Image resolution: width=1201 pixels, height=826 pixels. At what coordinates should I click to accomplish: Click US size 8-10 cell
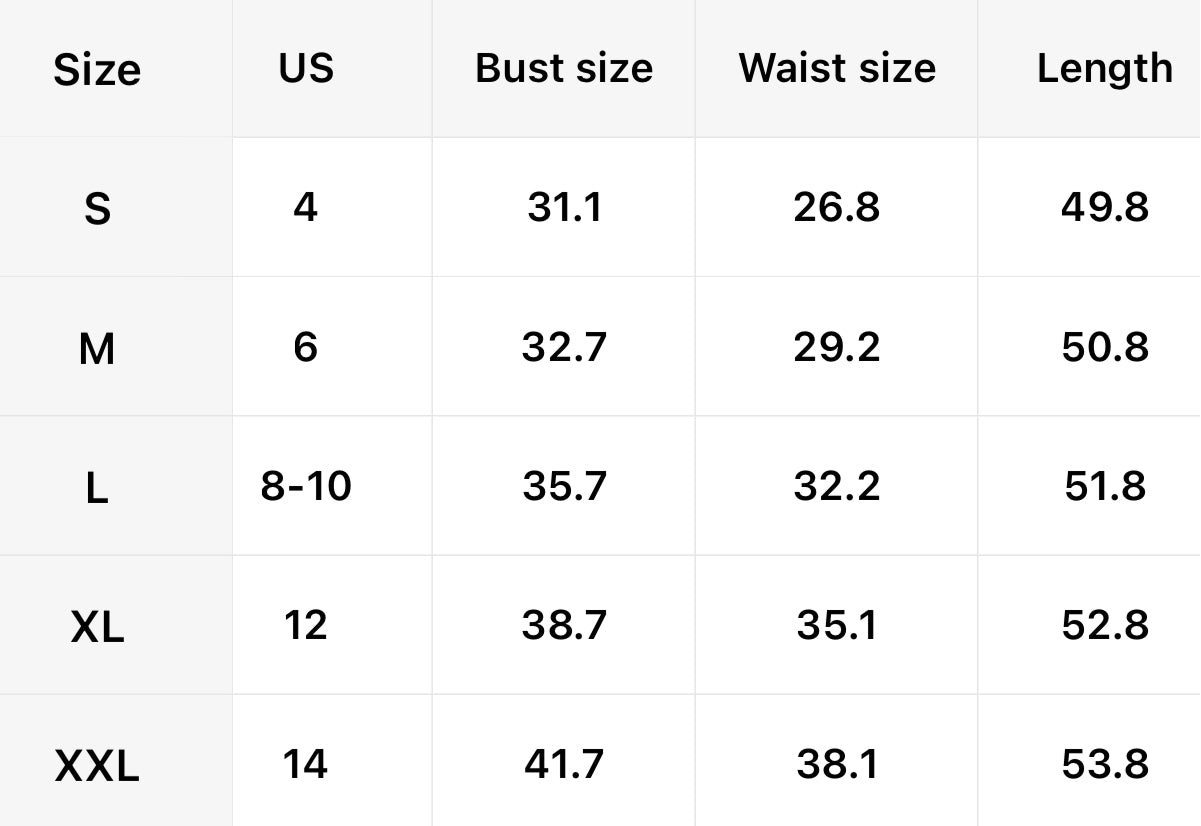tap(306, 487)
